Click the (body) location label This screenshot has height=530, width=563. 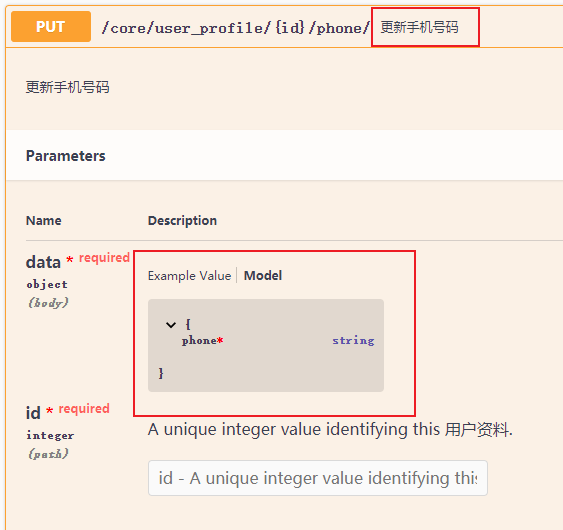(x=48, y=303)
